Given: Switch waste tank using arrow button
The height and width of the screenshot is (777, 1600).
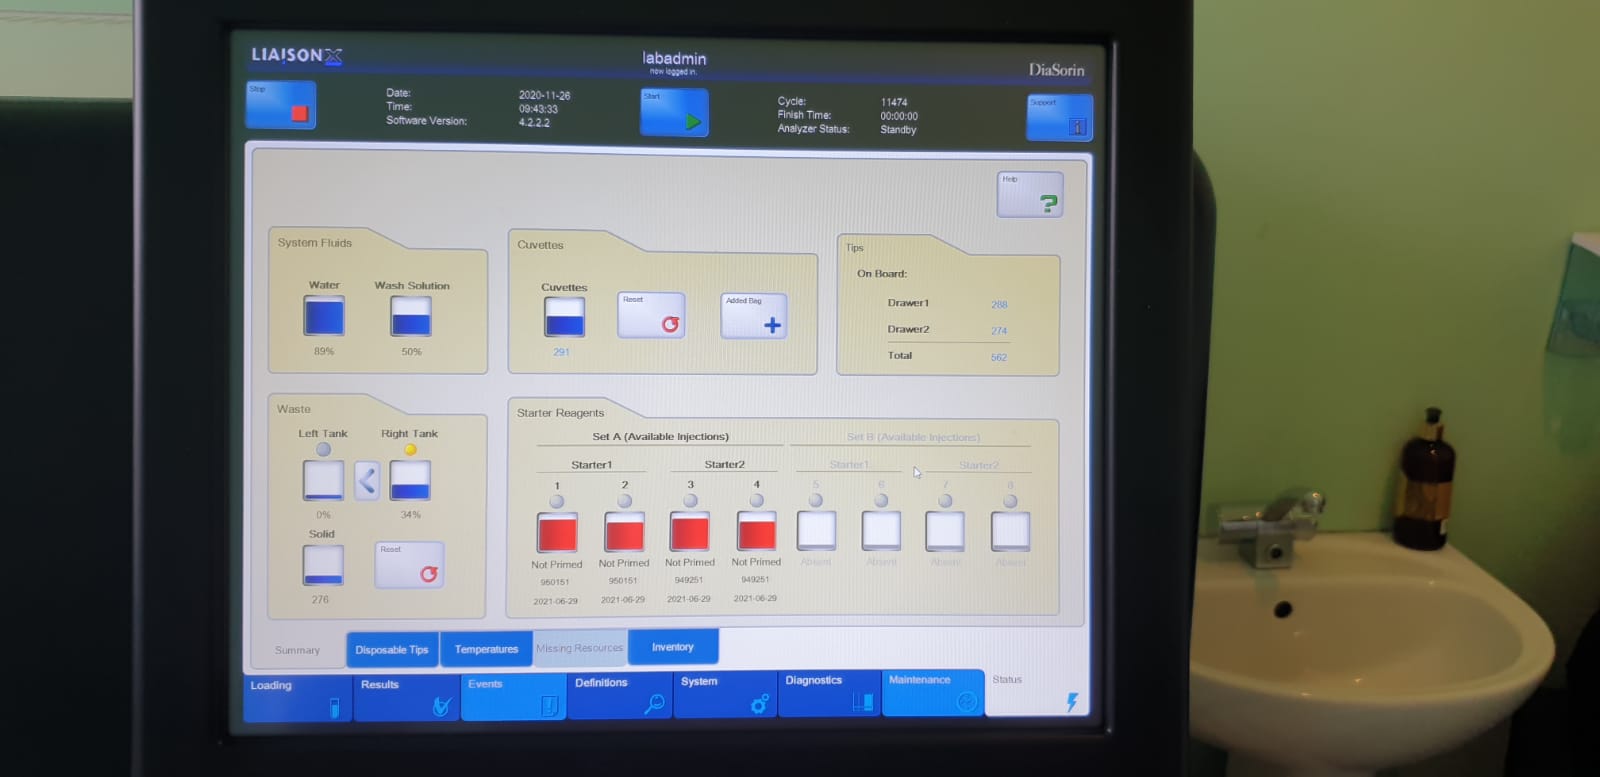Looking at the screenshot, I should [x=367, y=481].
